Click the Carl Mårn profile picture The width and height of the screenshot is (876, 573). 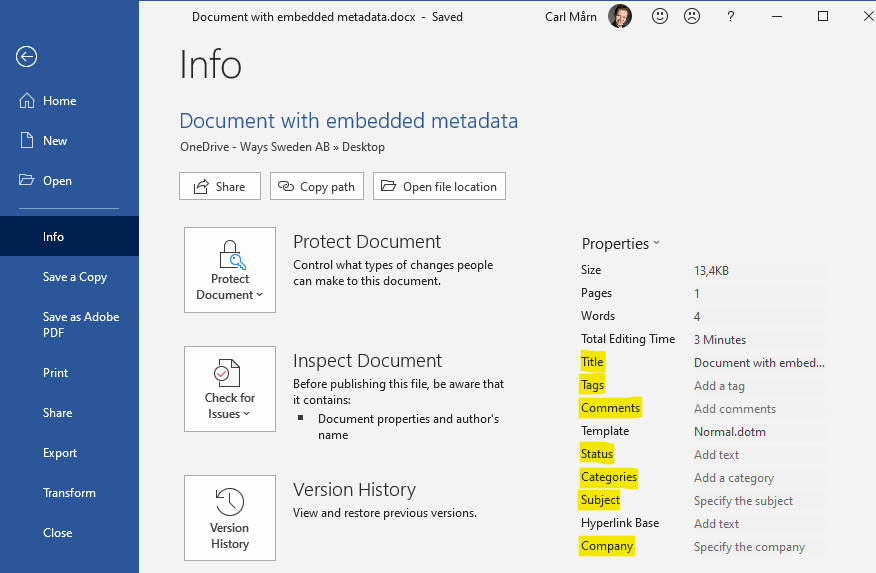(x=620, y=16)
